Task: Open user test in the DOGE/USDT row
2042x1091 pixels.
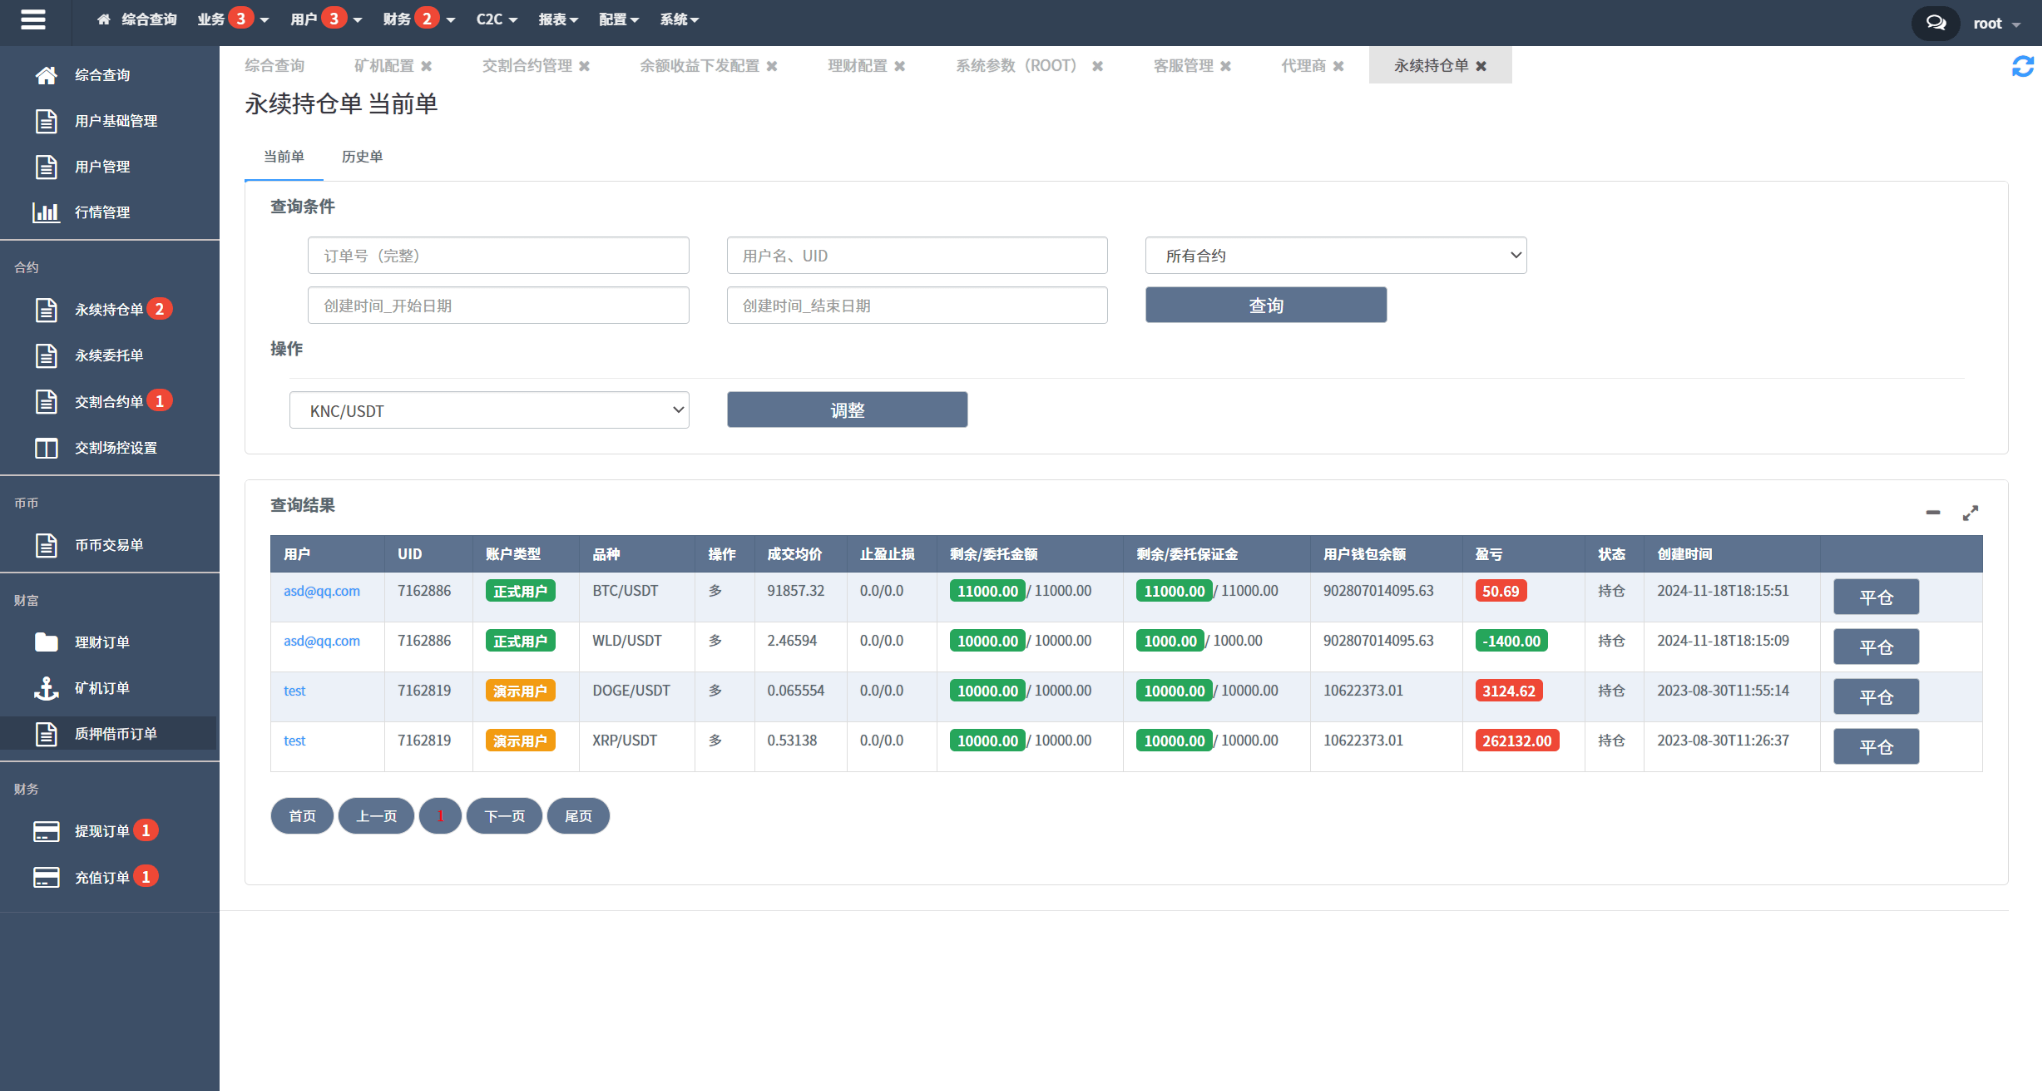Action: 294,691
